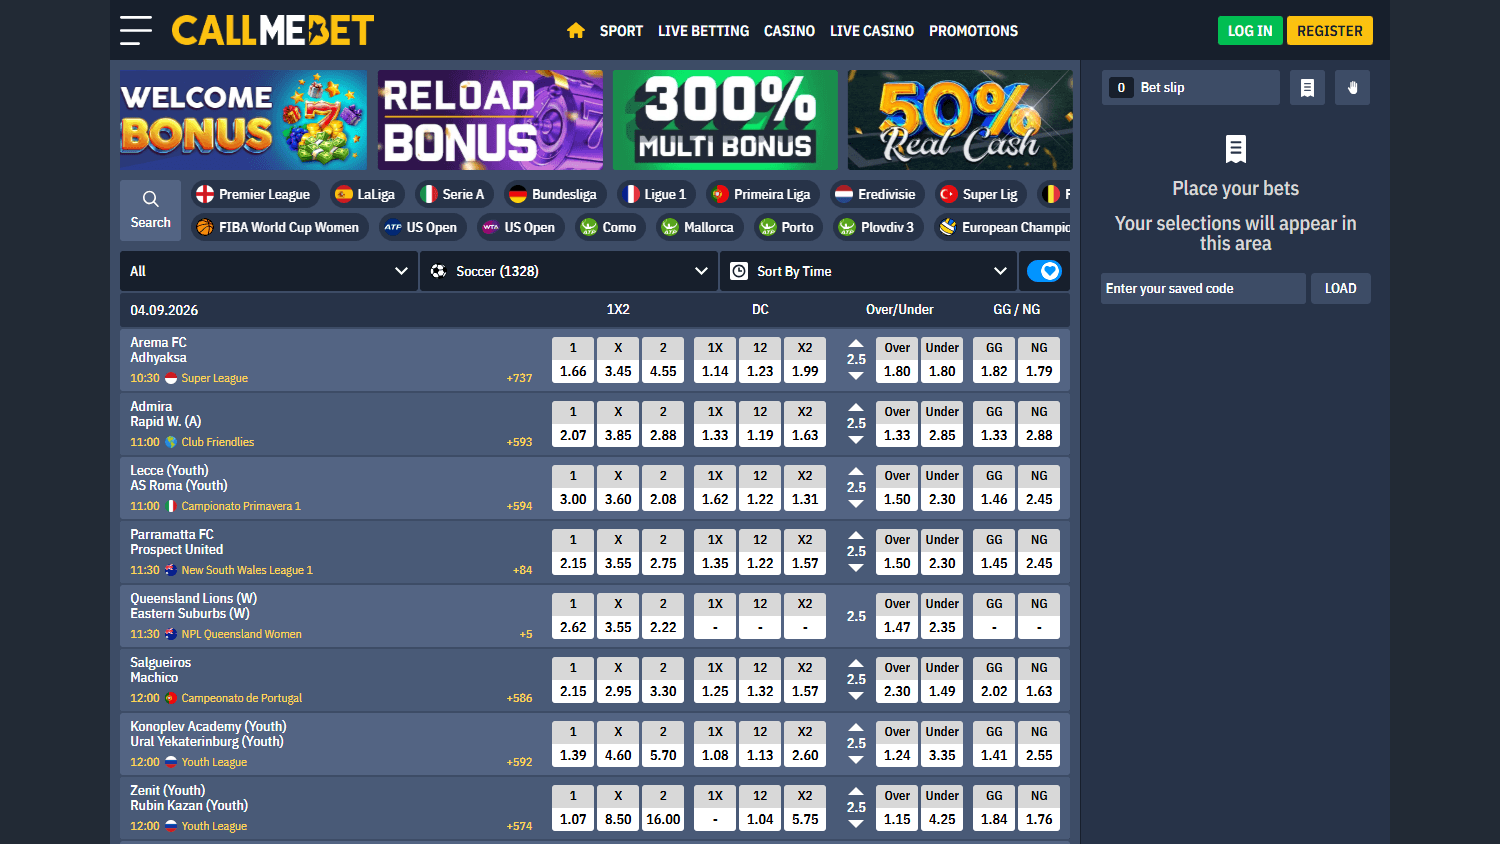Click the LOG IN button
Screen dimensions: 1500x844
point(1250,31)
